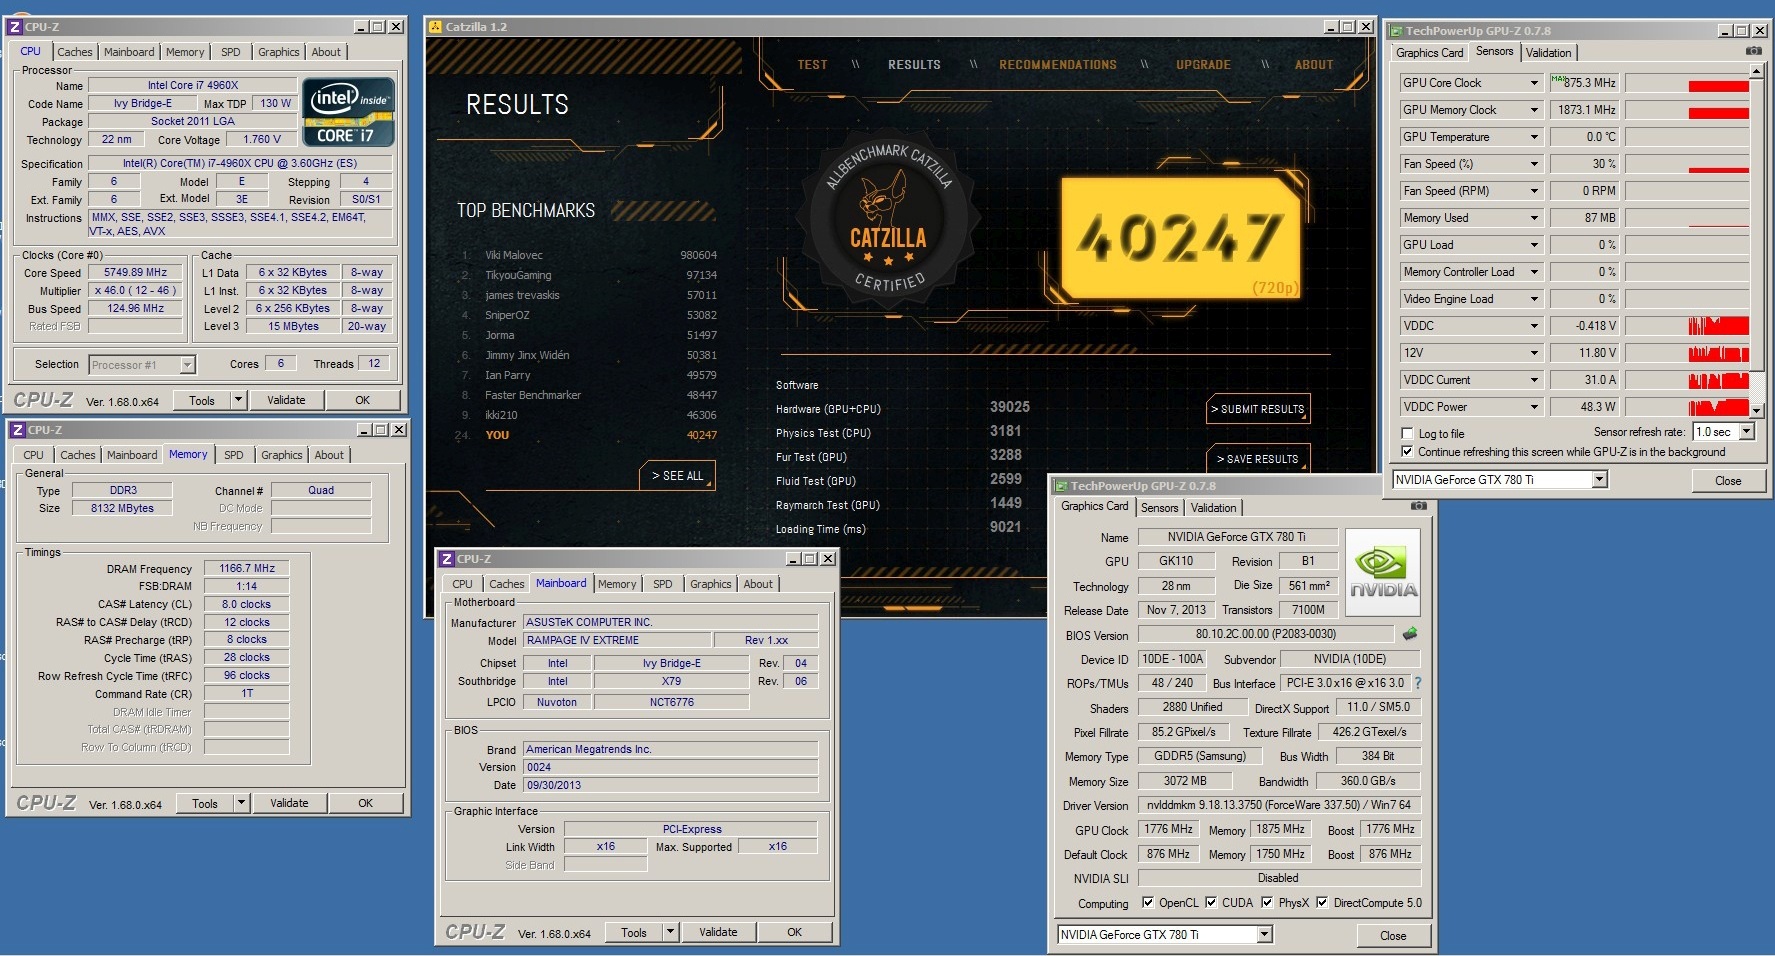Open the Validation tab in GPU-Z Sensors window
This screenshot has height=956, width=1775.
[1548, 53]
